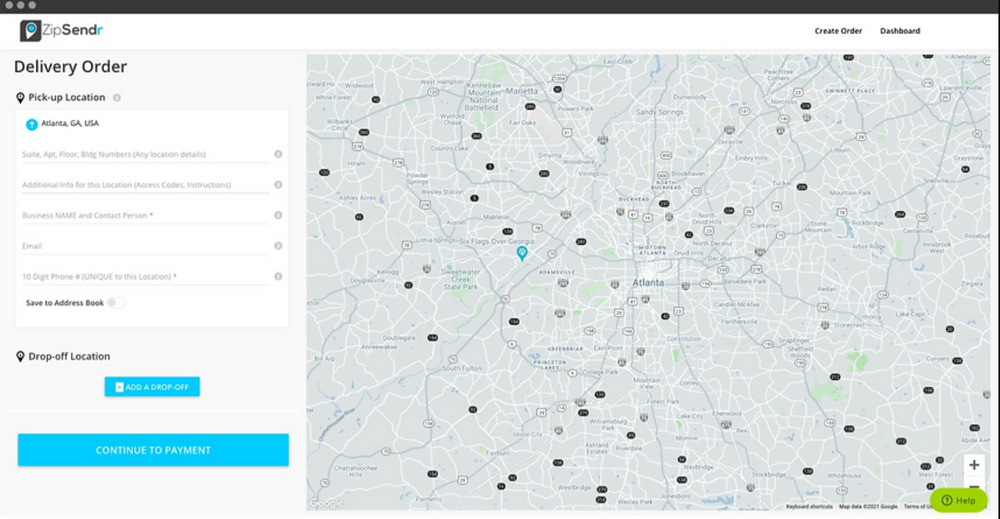Focus the Suite, Apt, Floor details field
This screenshot has height=519, width=1000.
pyautogui.click(x=145, y=154)
